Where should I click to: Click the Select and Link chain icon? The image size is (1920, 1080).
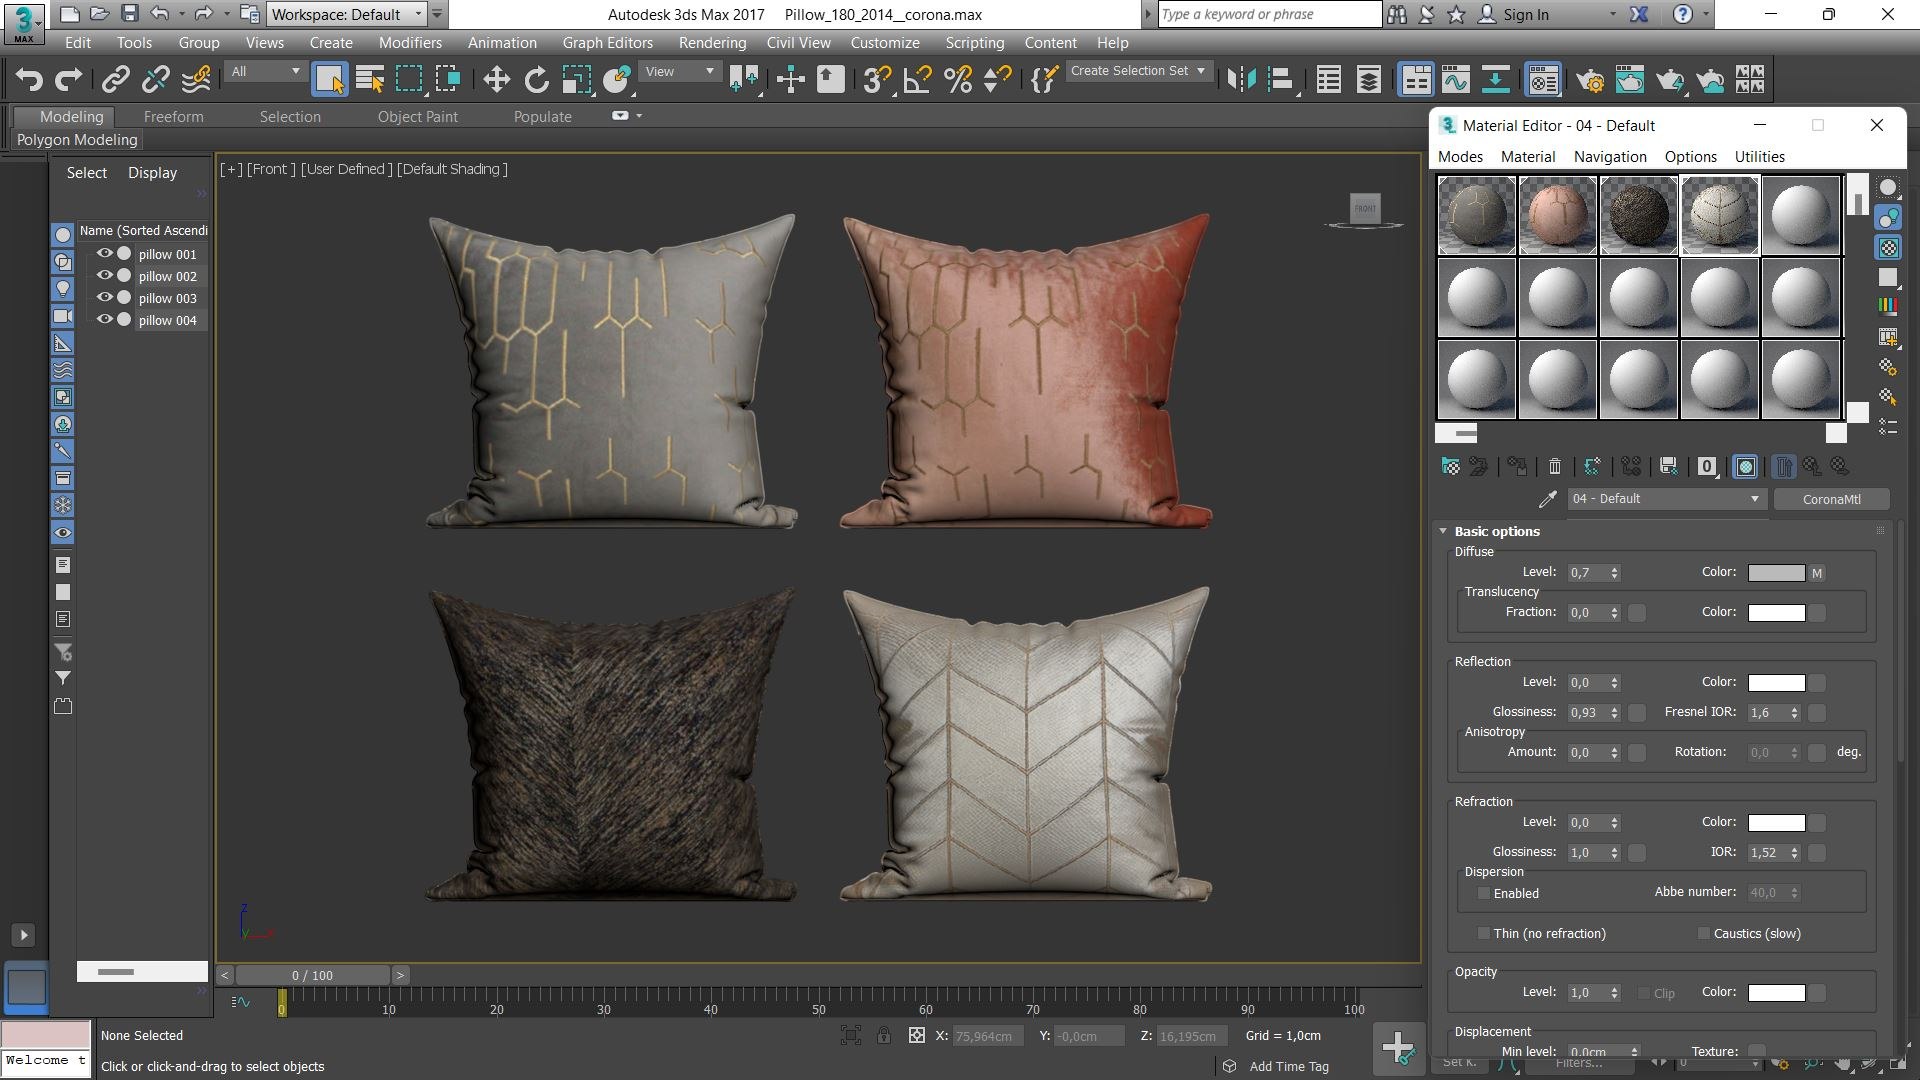click(116, 79)
